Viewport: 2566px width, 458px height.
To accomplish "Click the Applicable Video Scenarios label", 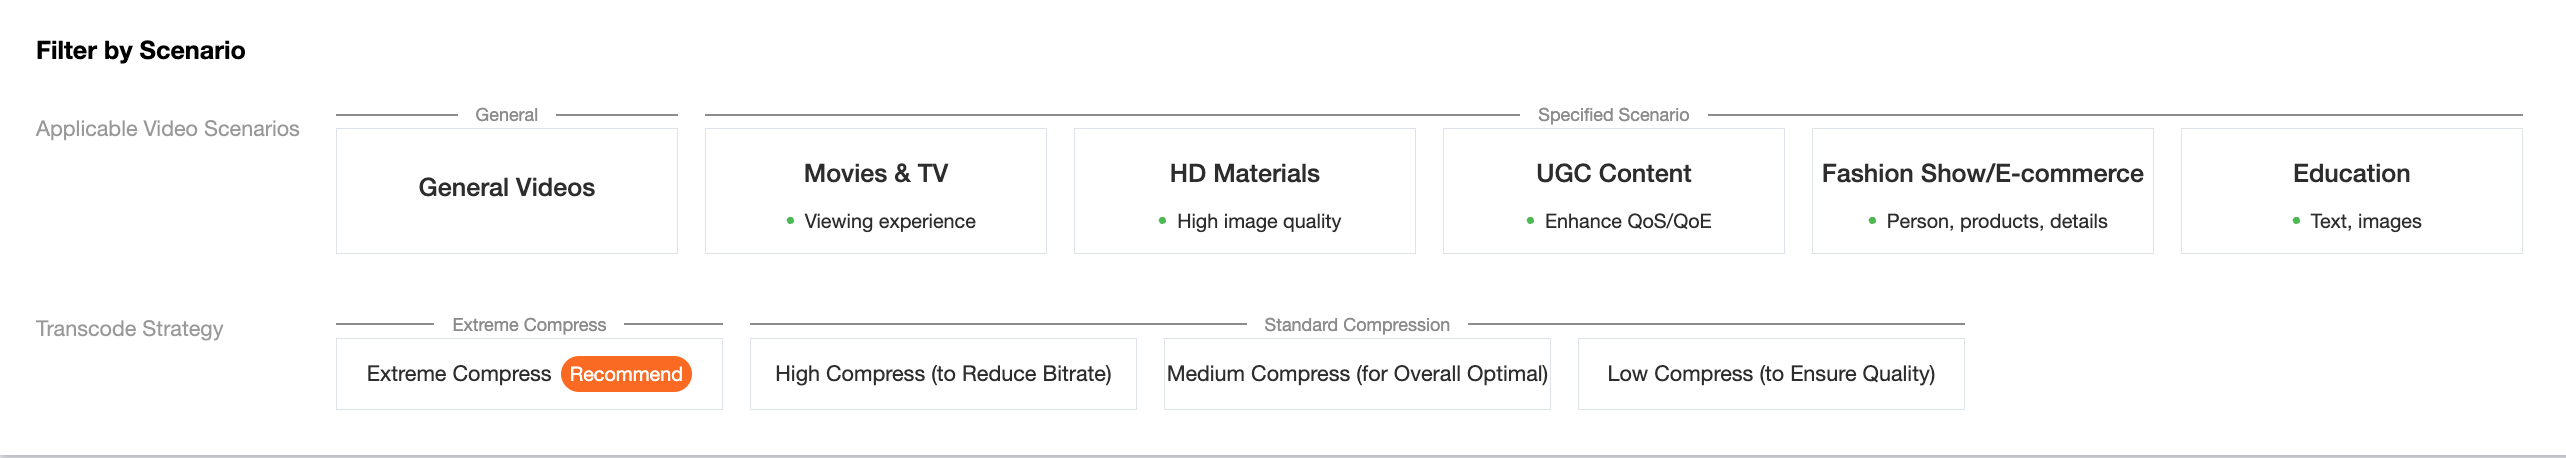I will tap(168, 129).
